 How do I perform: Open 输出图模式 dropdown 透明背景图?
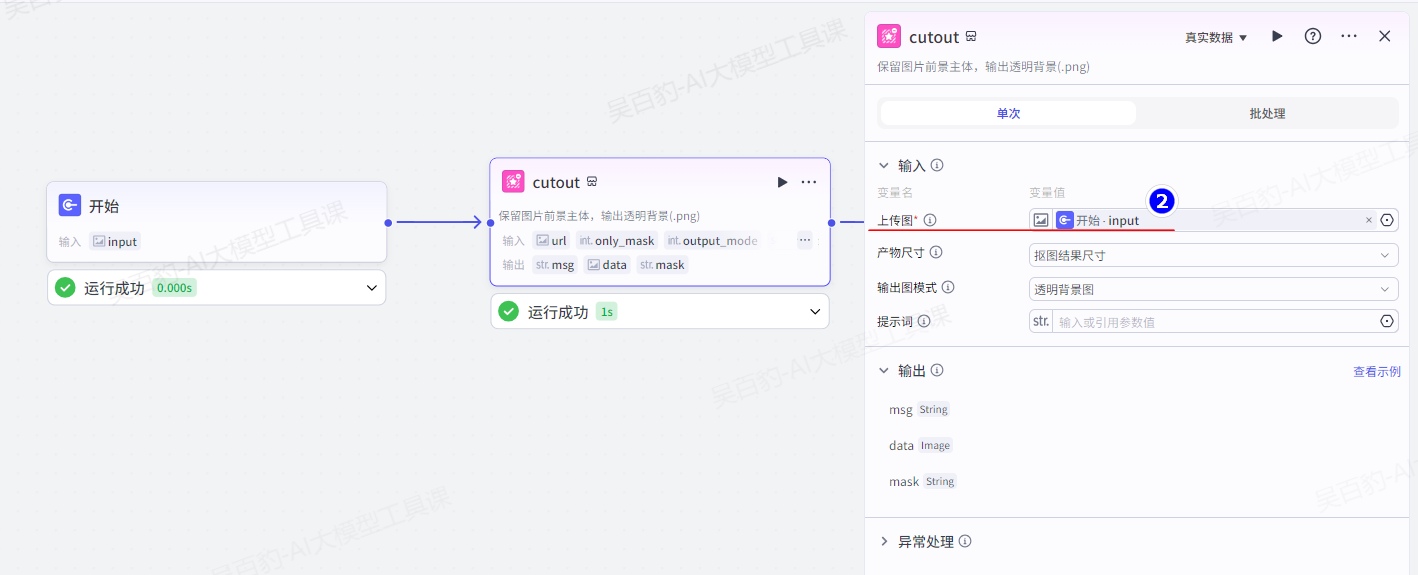tap(1213, 289)
